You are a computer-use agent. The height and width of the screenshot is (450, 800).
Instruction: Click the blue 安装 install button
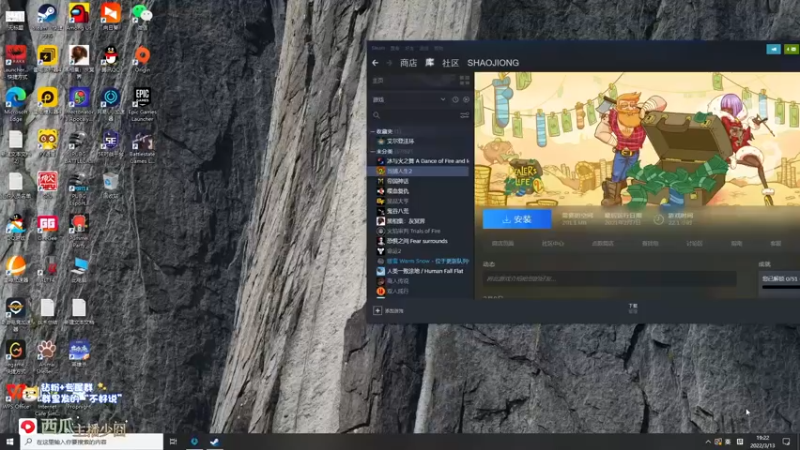(x=517, y=219)
